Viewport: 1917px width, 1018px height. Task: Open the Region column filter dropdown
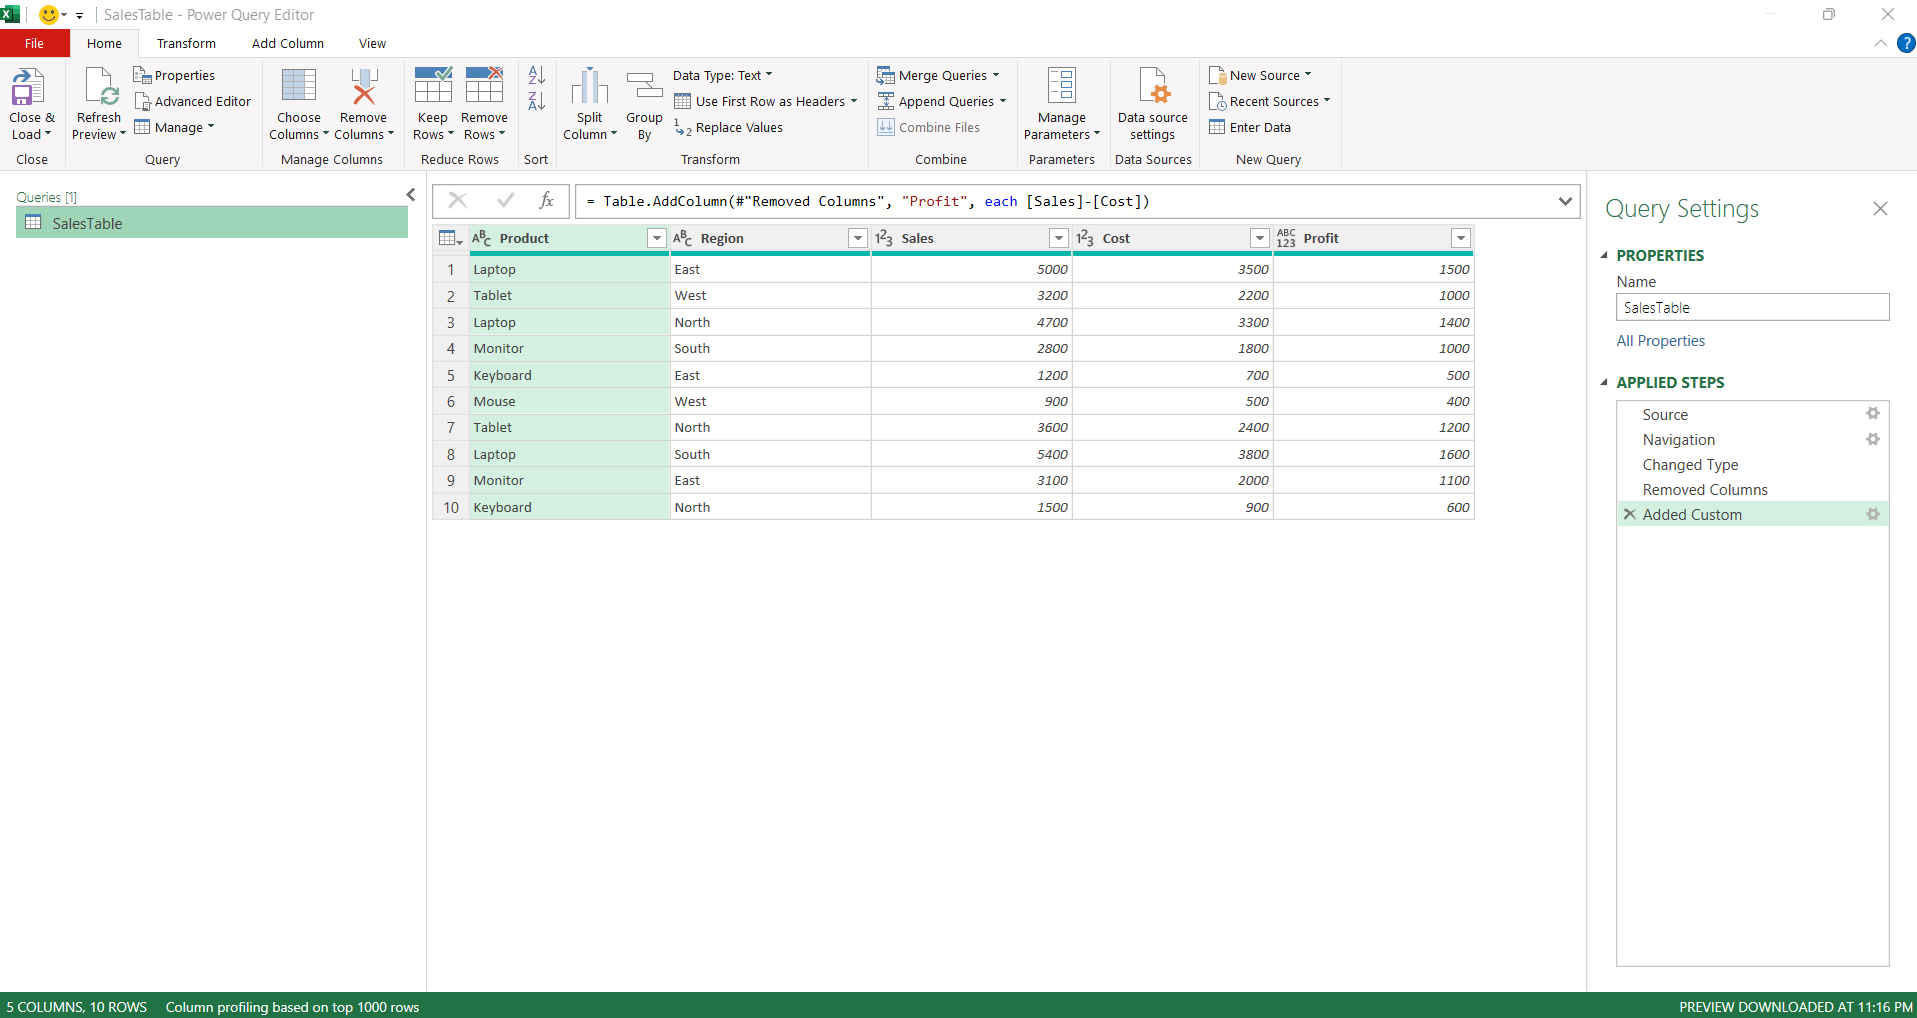pos(858,238)
